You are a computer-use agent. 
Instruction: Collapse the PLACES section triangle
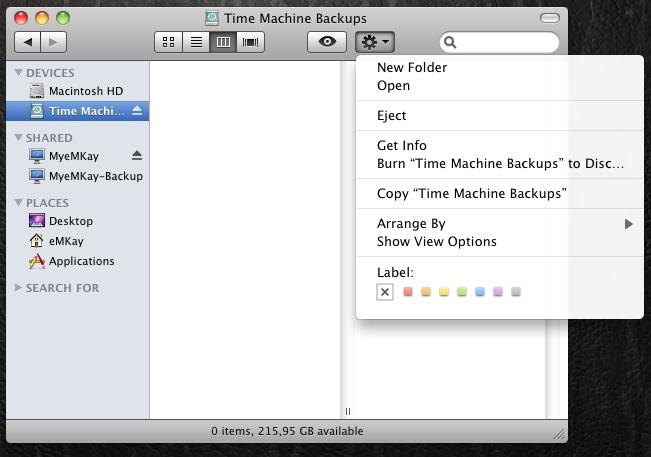click(18, 202)
